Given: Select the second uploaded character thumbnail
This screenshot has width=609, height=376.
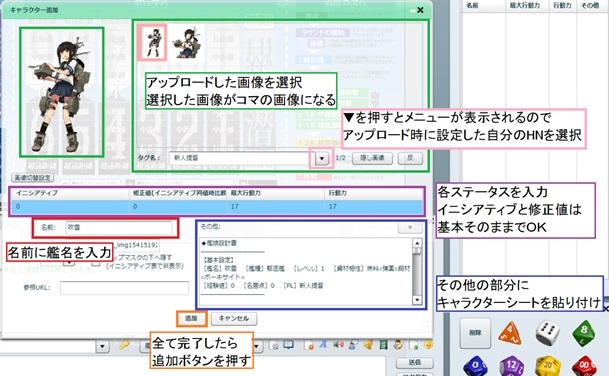Looking at the screenshot, I should (x=188, y=42).
